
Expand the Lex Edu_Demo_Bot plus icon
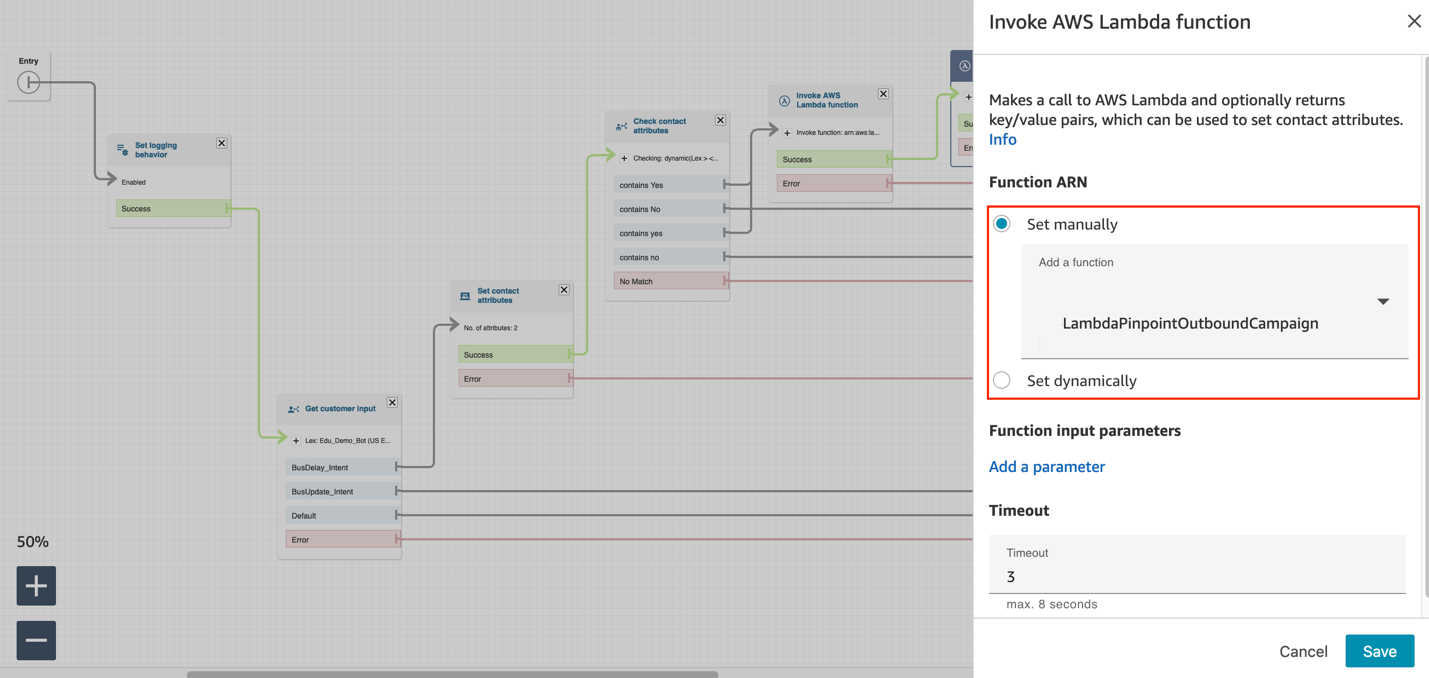(296, 441)
